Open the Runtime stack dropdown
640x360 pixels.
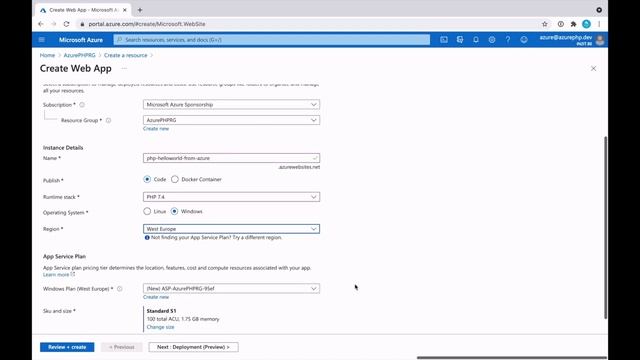pyautogui.click(x=231, y=197)
